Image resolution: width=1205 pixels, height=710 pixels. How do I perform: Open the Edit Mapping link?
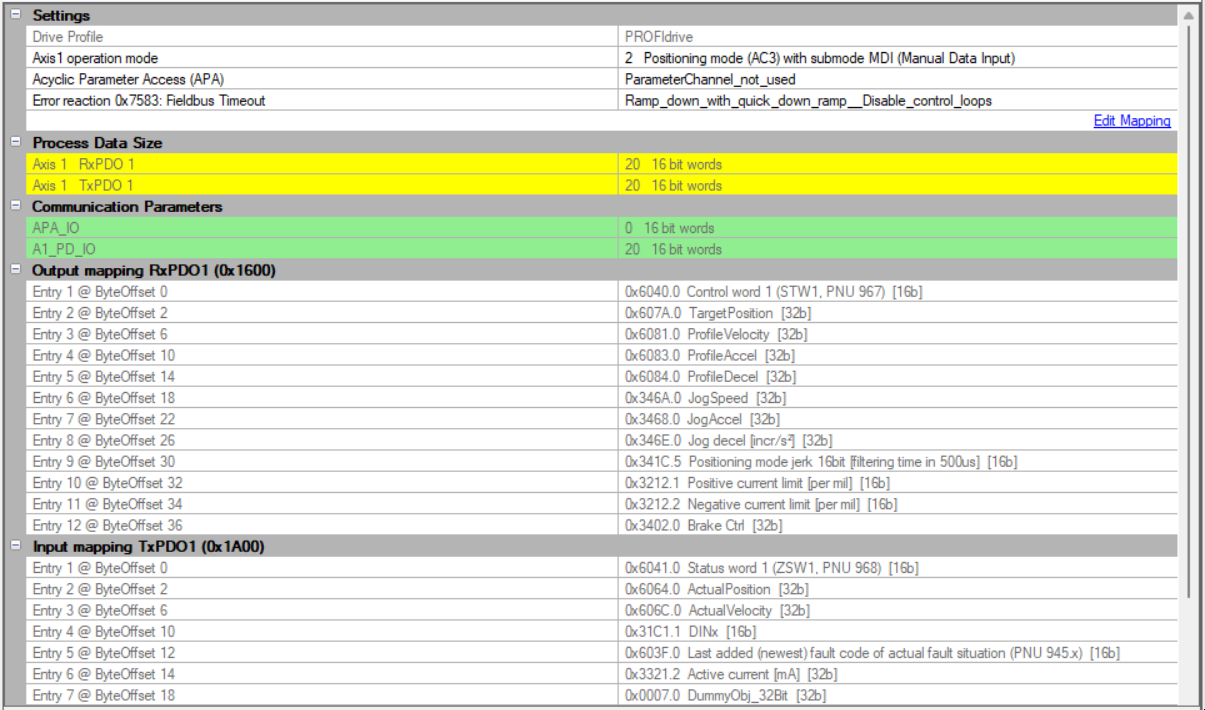[1131, 121]
